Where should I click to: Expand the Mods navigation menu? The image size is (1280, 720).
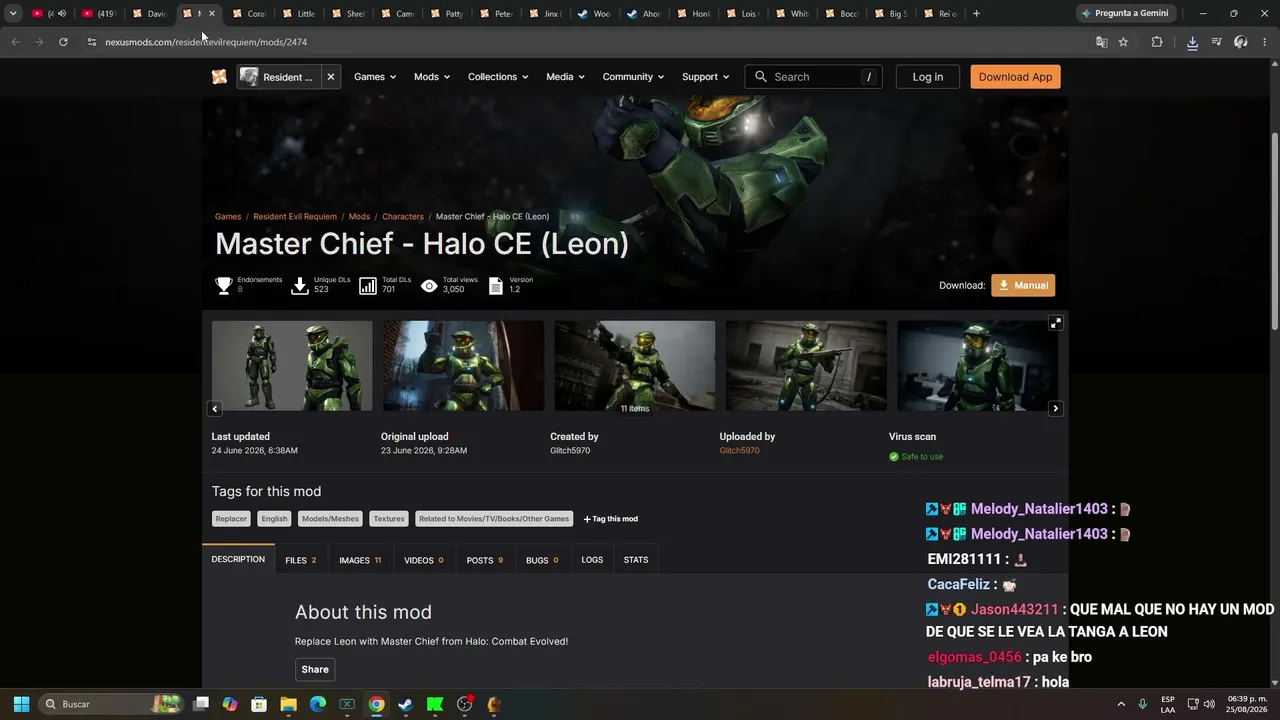(x=432, y=77)
